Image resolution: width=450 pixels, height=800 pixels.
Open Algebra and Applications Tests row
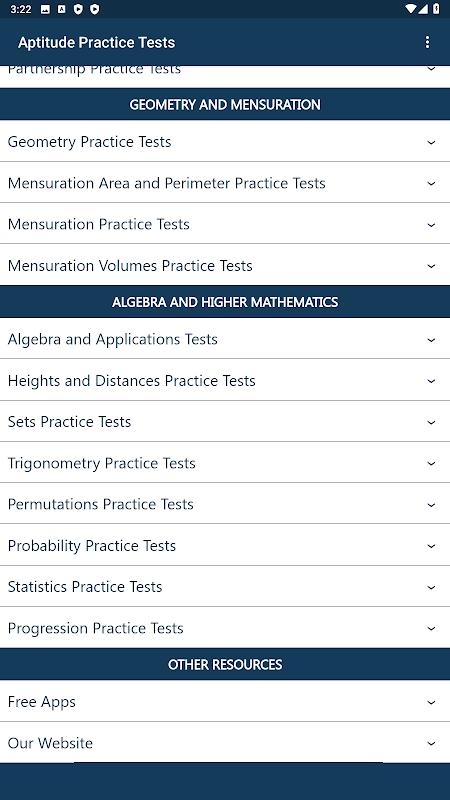tap(225, 339)
